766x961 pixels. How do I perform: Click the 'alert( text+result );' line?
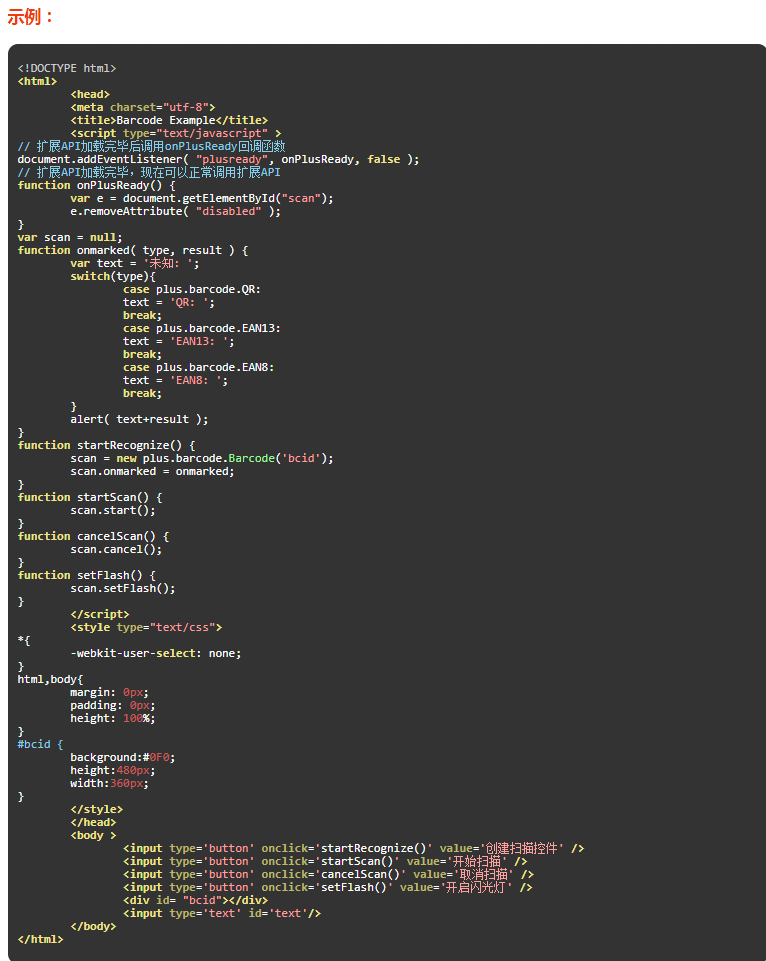coord(140,419)
